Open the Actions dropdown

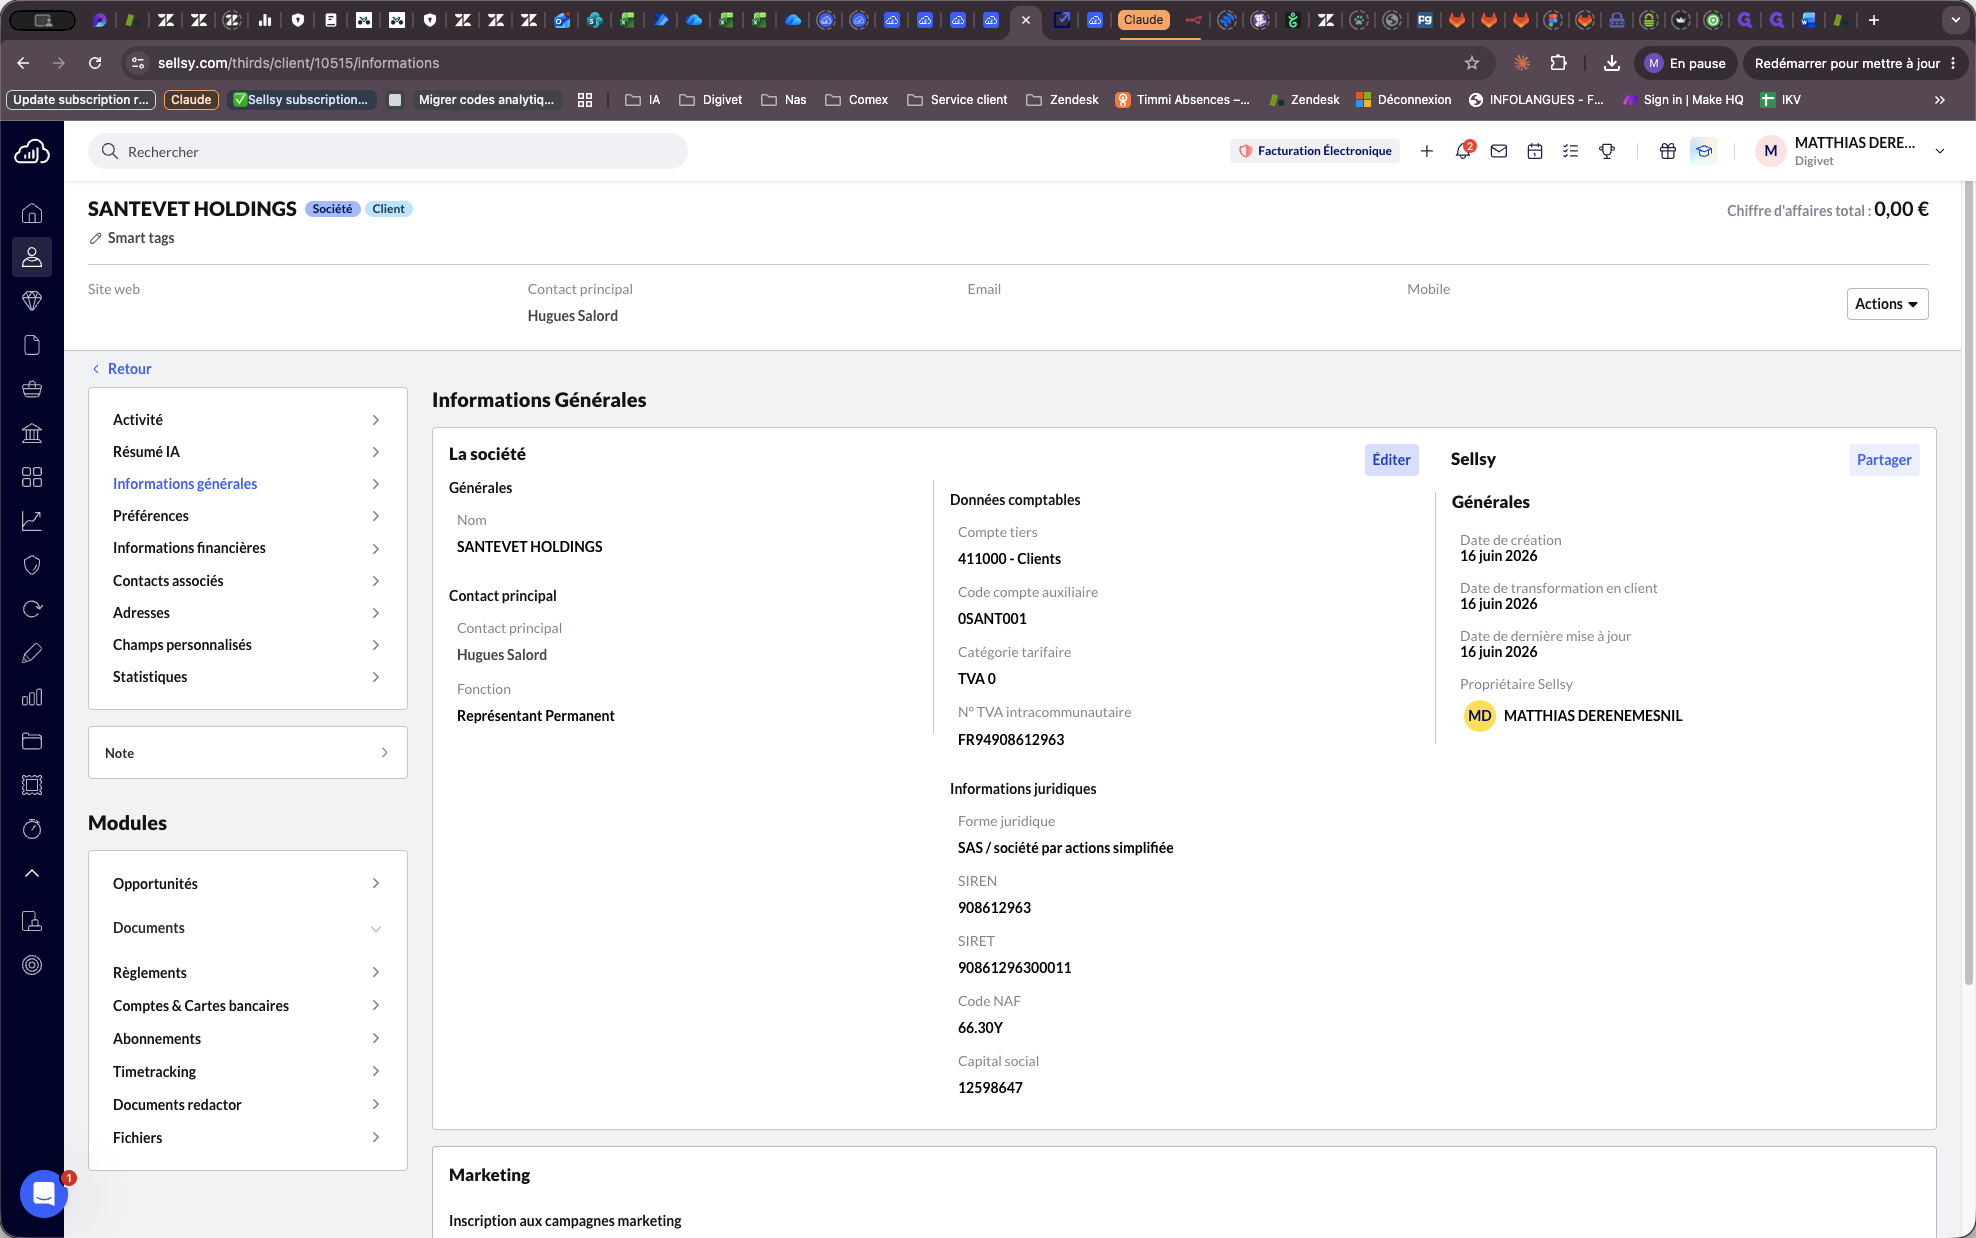tap(1887, 304)
